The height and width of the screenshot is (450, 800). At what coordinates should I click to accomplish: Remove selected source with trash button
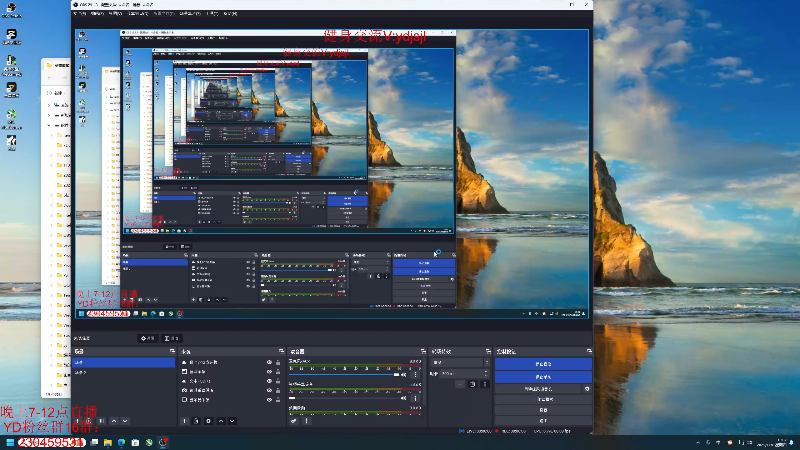tap(196, 421)
